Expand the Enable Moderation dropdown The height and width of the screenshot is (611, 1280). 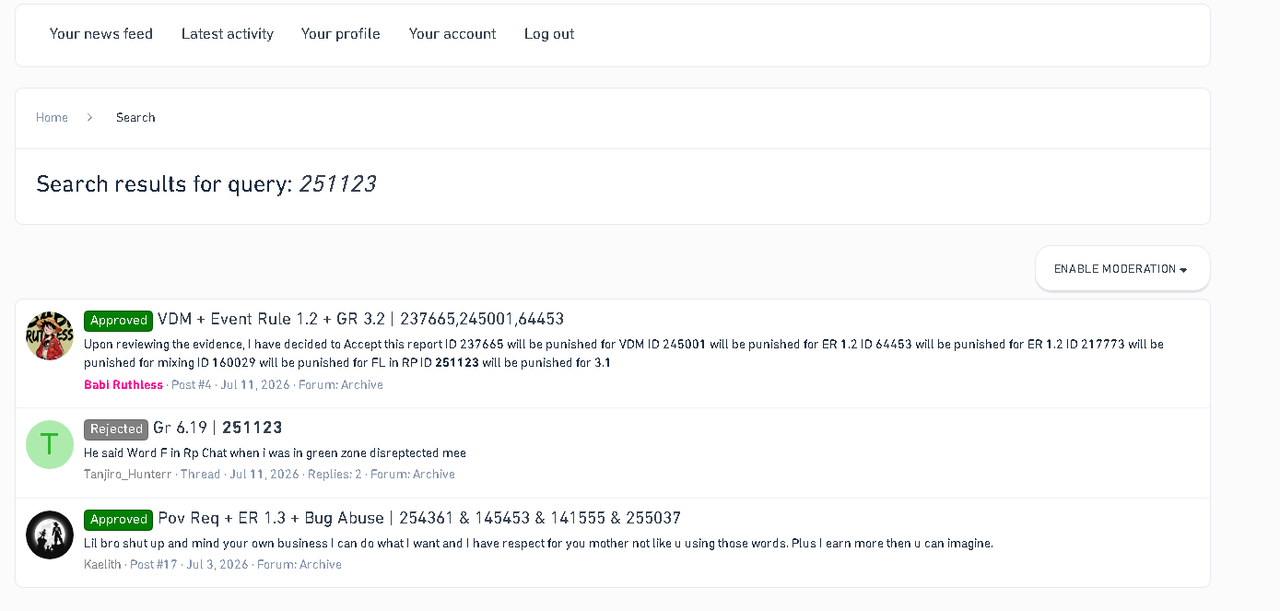(1122, 269)
